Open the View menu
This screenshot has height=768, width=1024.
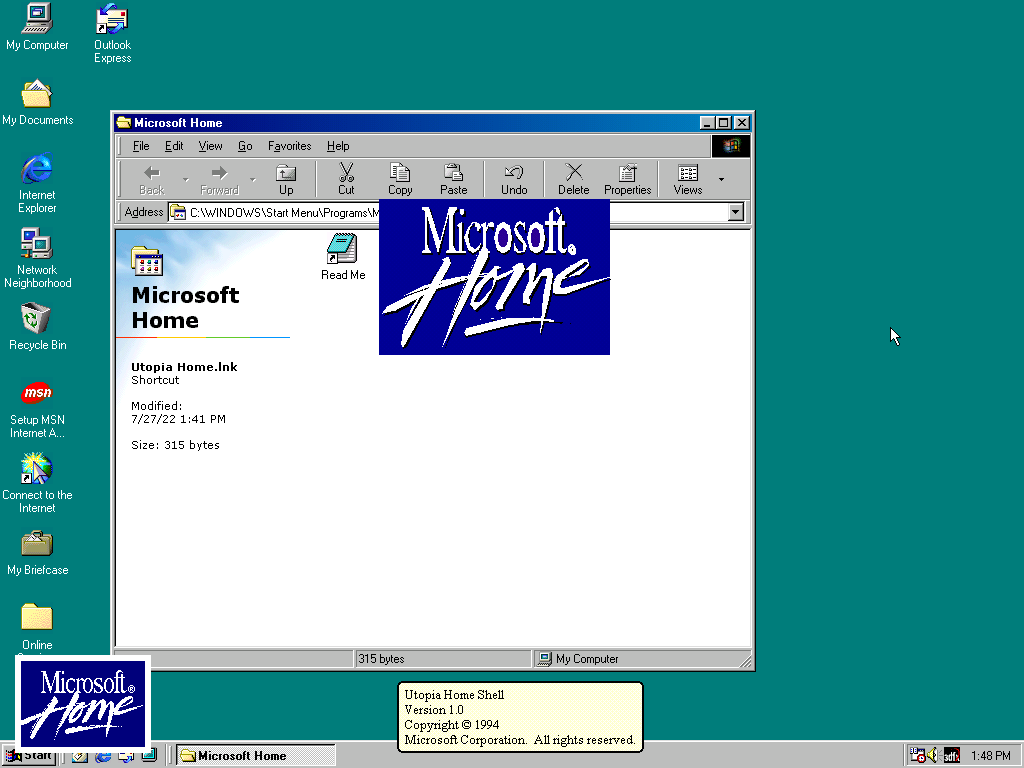[x=210, y=146]
